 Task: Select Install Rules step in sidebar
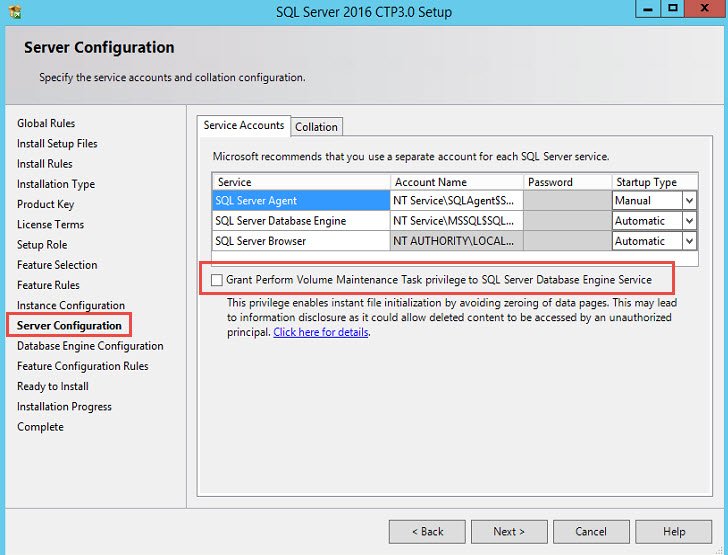45,164
